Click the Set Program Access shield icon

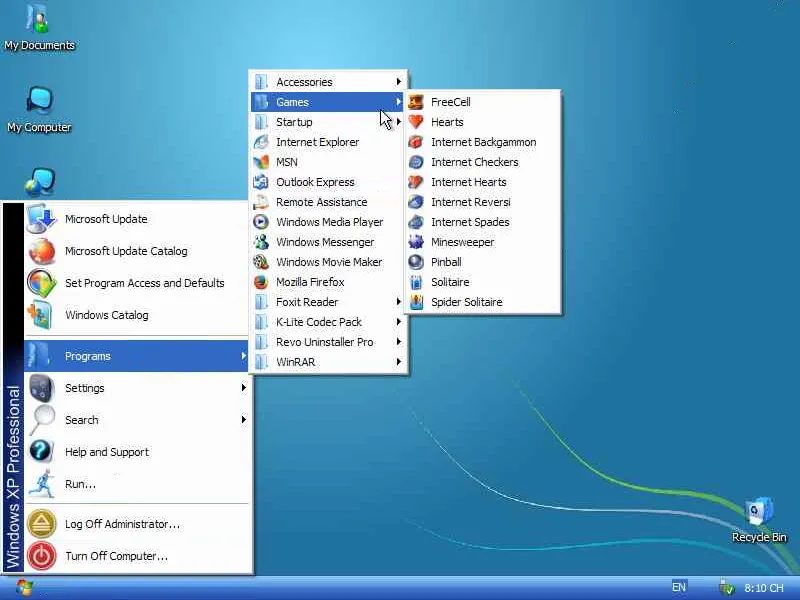[41, 283]
